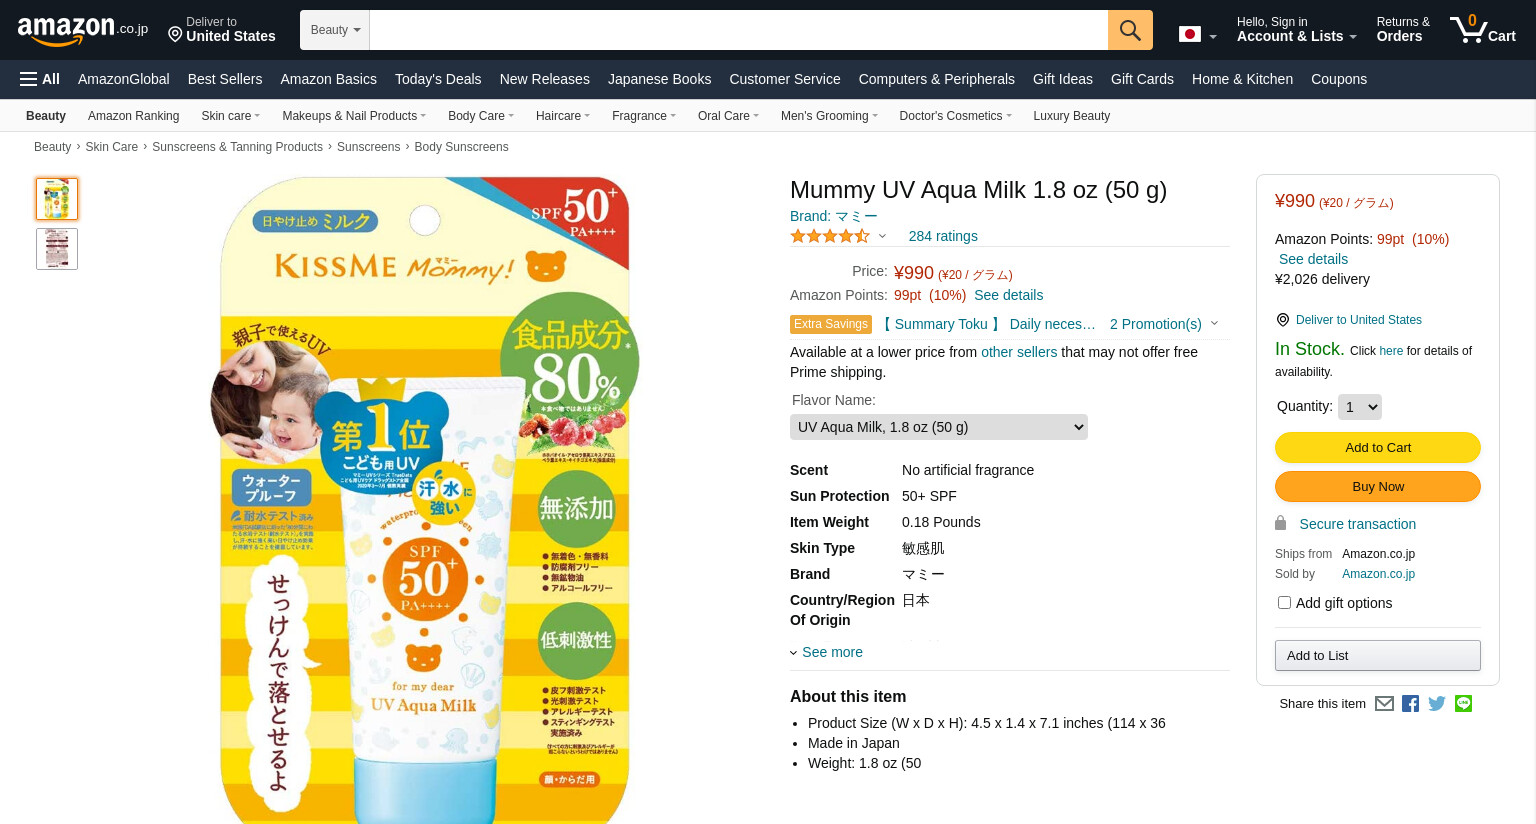This screenshot has height=824, width=1536.
Task: Open the Beauty search category dropdown
Action: click(x=335, y=30)
